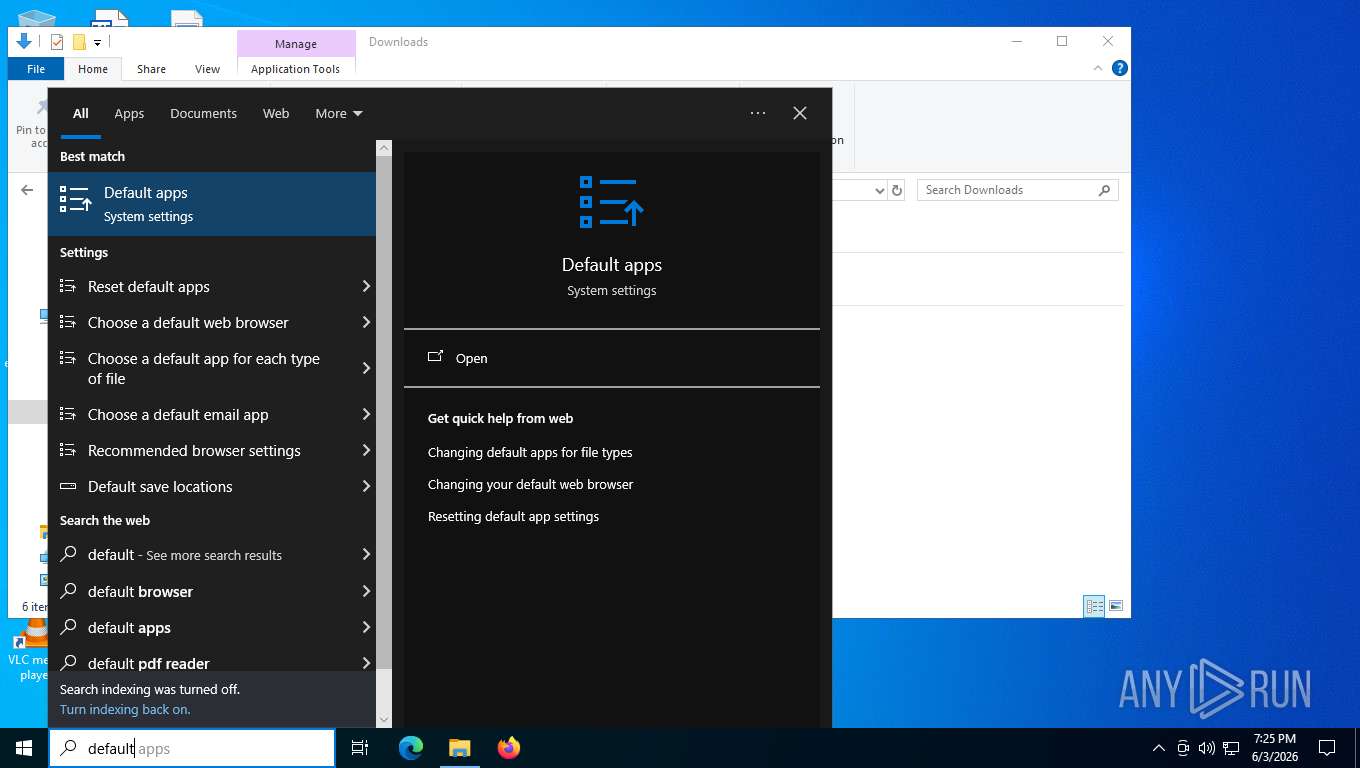This screenshot has width=1360, height=768.
Task: Open the notification center icon
Action: coord(1327,748)
